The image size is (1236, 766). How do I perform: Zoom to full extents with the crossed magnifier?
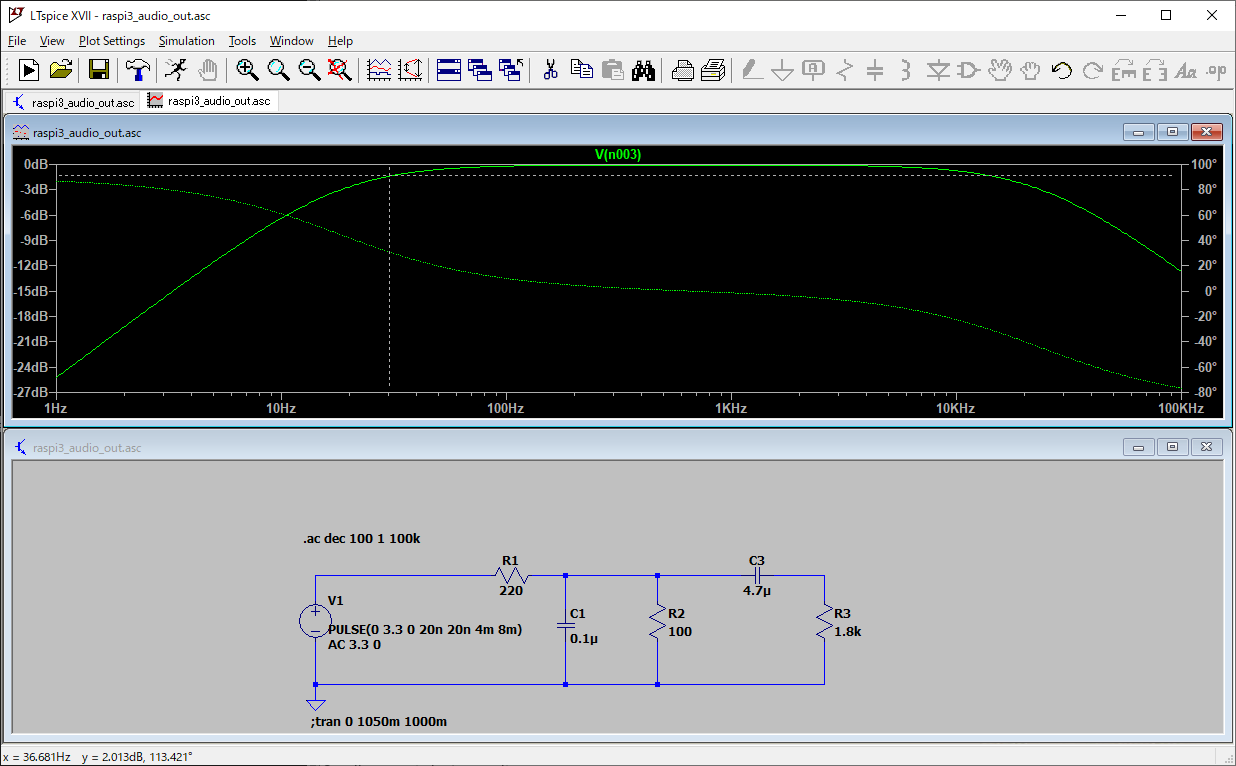[x=340, y=70]
